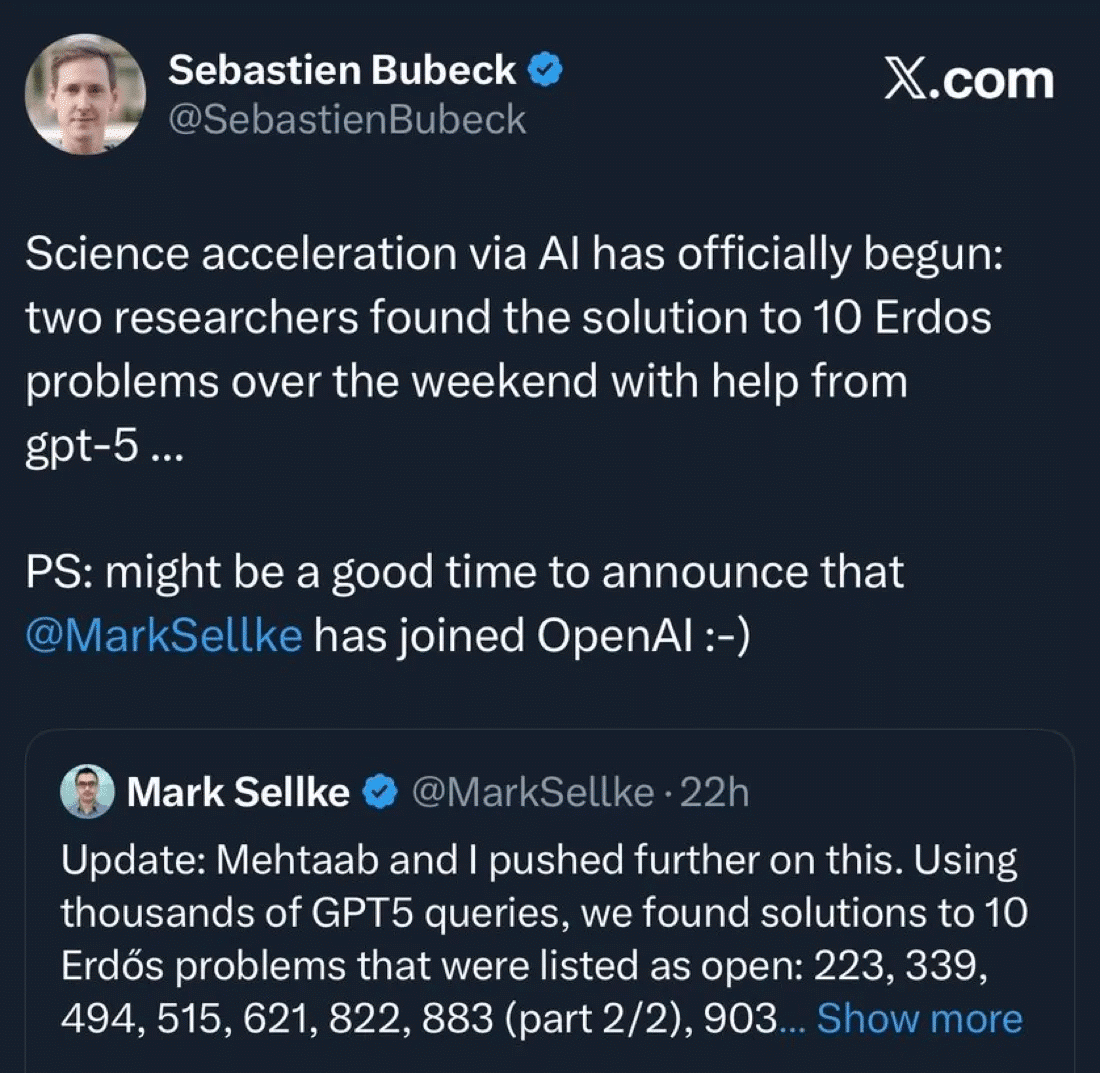Open quoted post starting "Update: Mehtaab"
Screen dimensions: 1100x1073
540,862
